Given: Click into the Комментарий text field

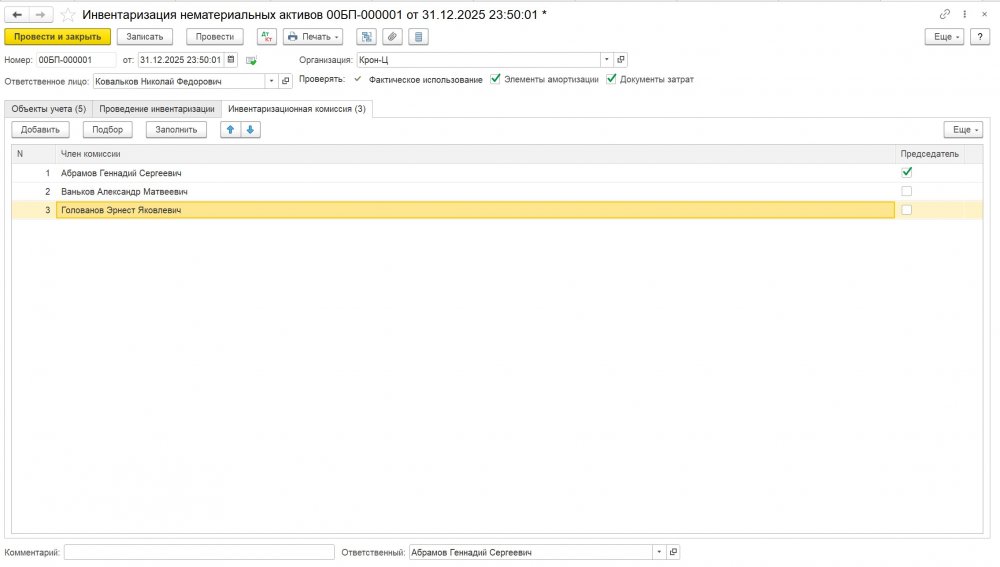Looking at the screenshot, I should (199, 552).
